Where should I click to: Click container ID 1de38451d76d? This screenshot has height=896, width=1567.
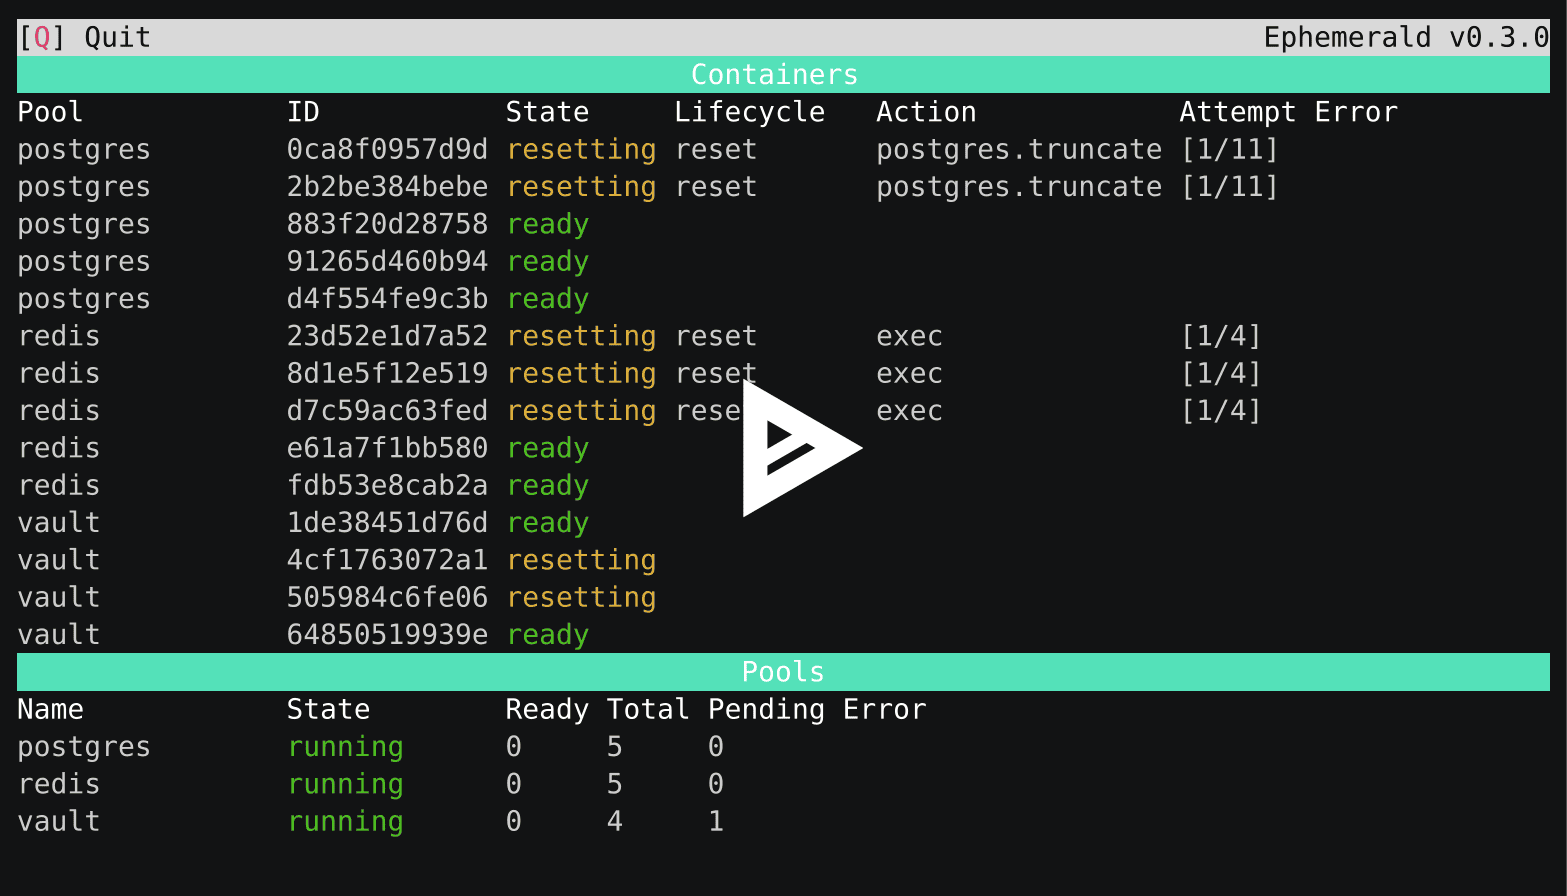click(x=387, y=522)
